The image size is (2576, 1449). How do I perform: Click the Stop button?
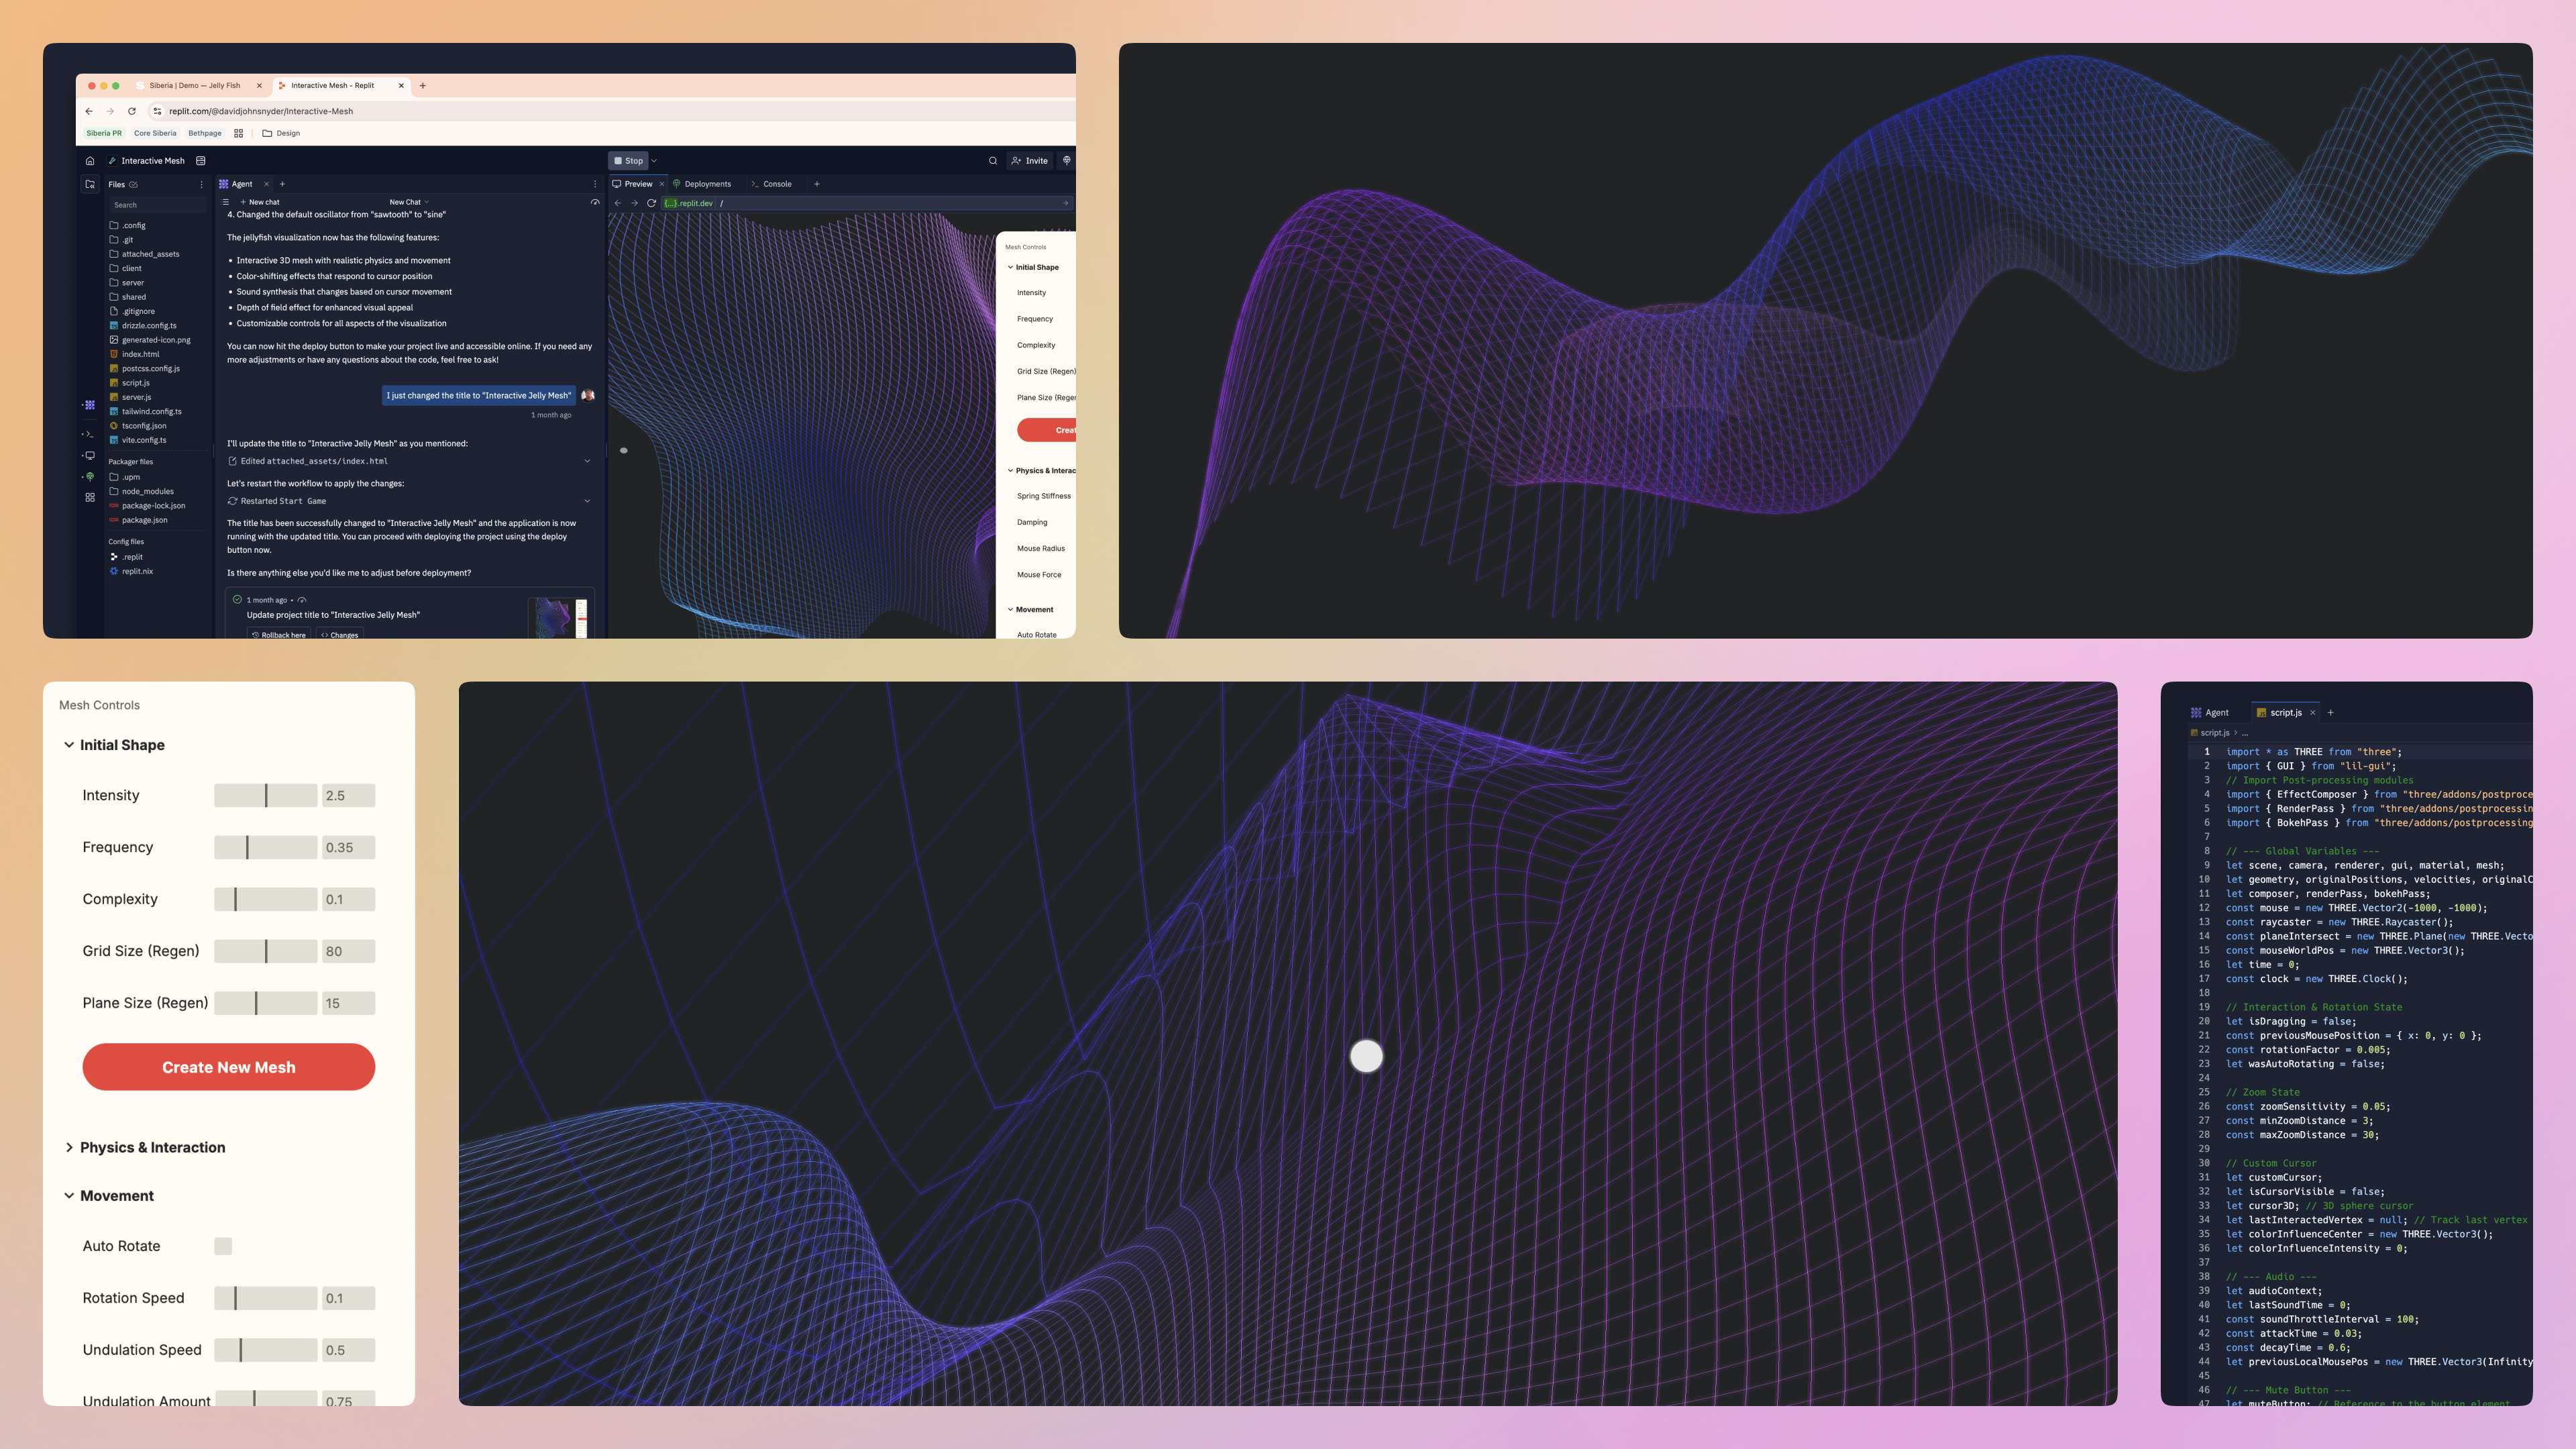pyautogui.click(x=629, y=160)
